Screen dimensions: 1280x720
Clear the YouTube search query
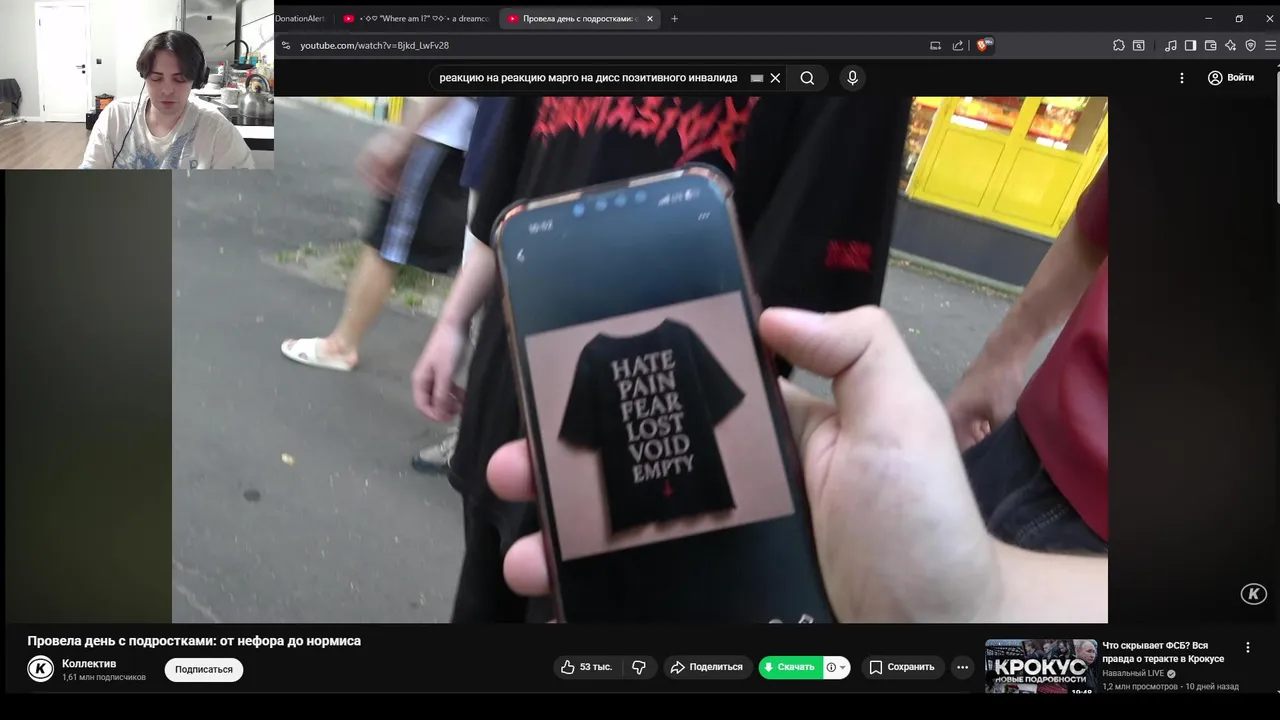coord(775,78)
